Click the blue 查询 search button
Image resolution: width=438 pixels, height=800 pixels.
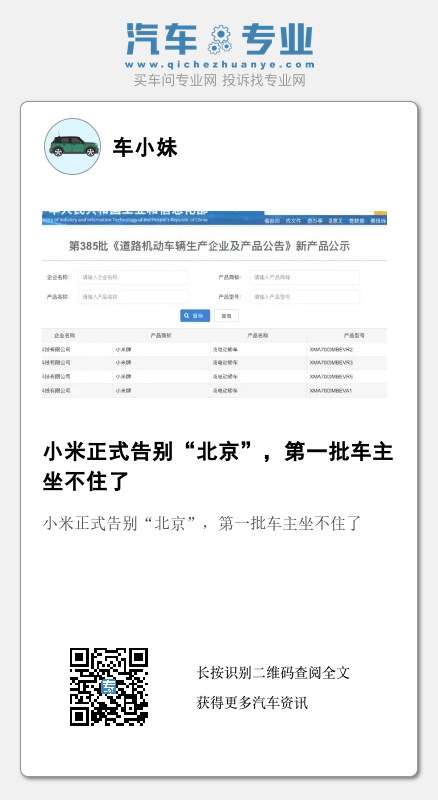pos(194,316)
